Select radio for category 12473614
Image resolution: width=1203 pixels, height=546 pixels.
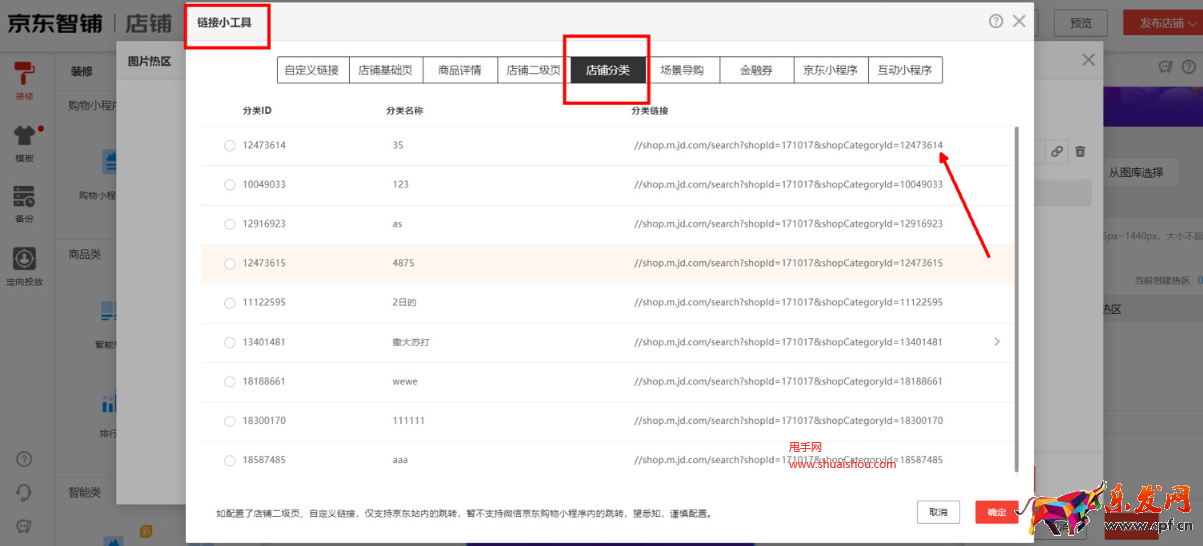click(229, 146)
